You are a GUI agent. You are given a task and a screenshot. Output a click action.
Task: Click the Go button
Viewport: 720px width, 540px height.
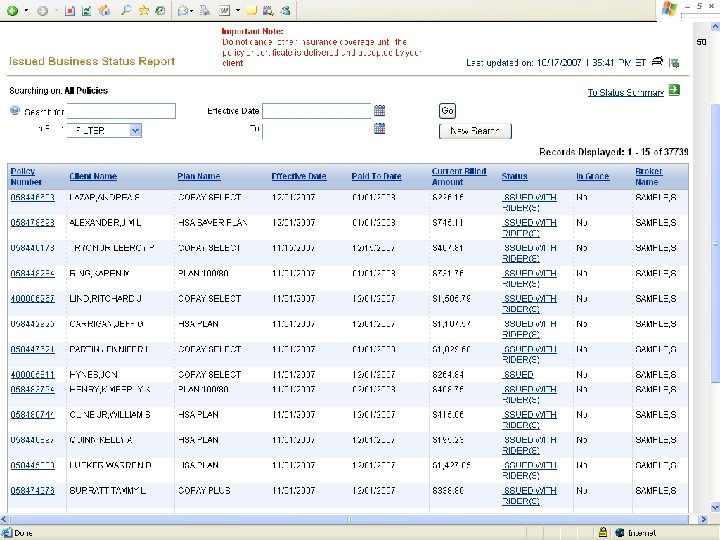point(447,111)
